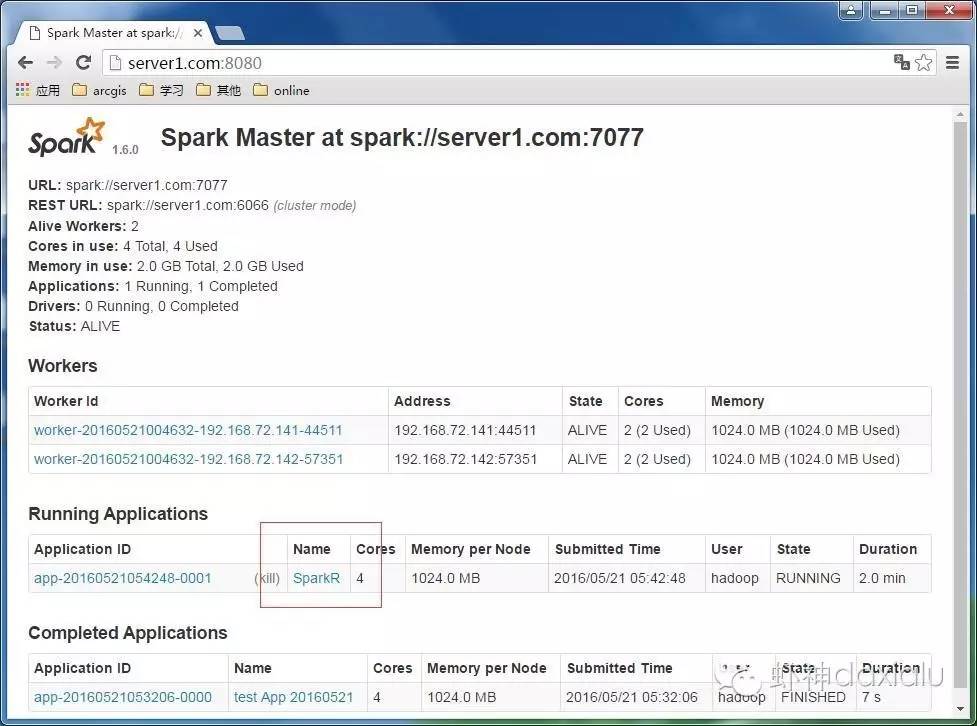Open worker link ending 192.168.72.142-57351
This screenshot has height=726, width=977.
tap(188, 459)
